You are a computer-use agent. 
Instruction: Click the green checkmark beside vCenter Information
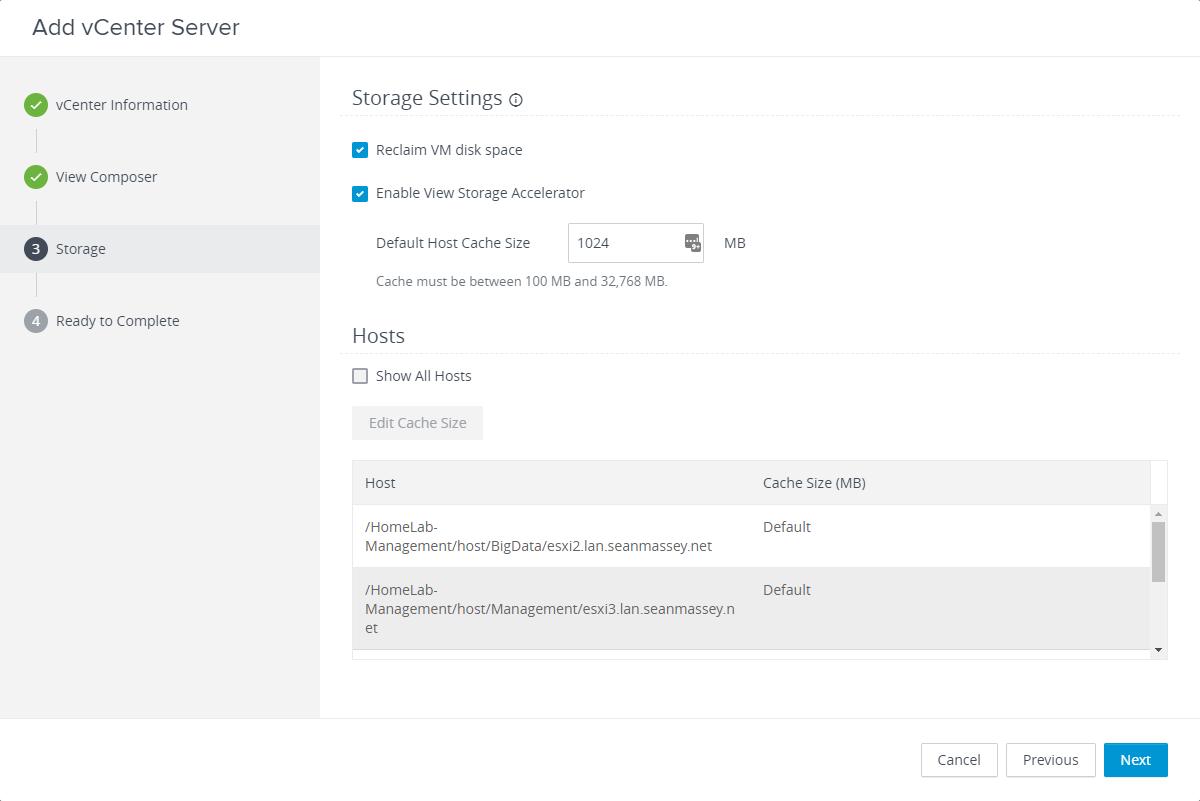[36, 105]
